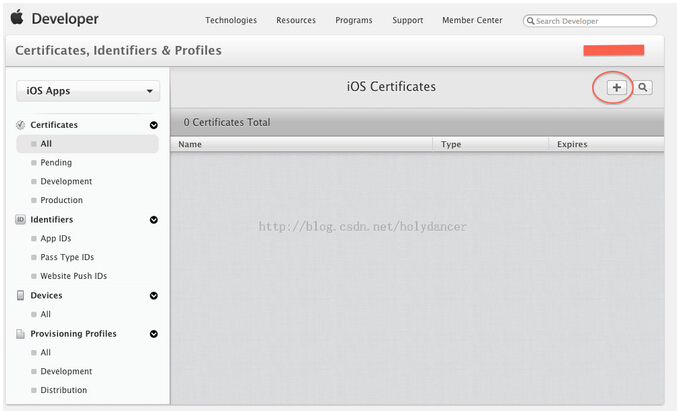Collapse the Devices section arrow
Viewport: 677px width, 411px height.
tap(154, 296)
